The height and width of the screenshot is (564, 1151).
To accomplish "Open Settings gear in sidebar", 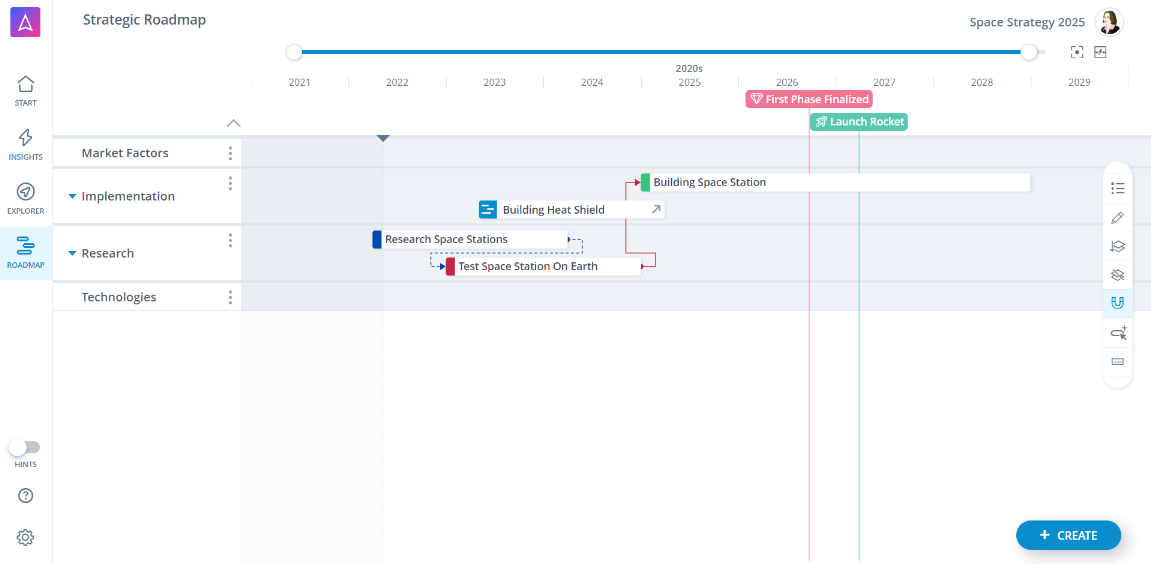I will tap(26, 537).
